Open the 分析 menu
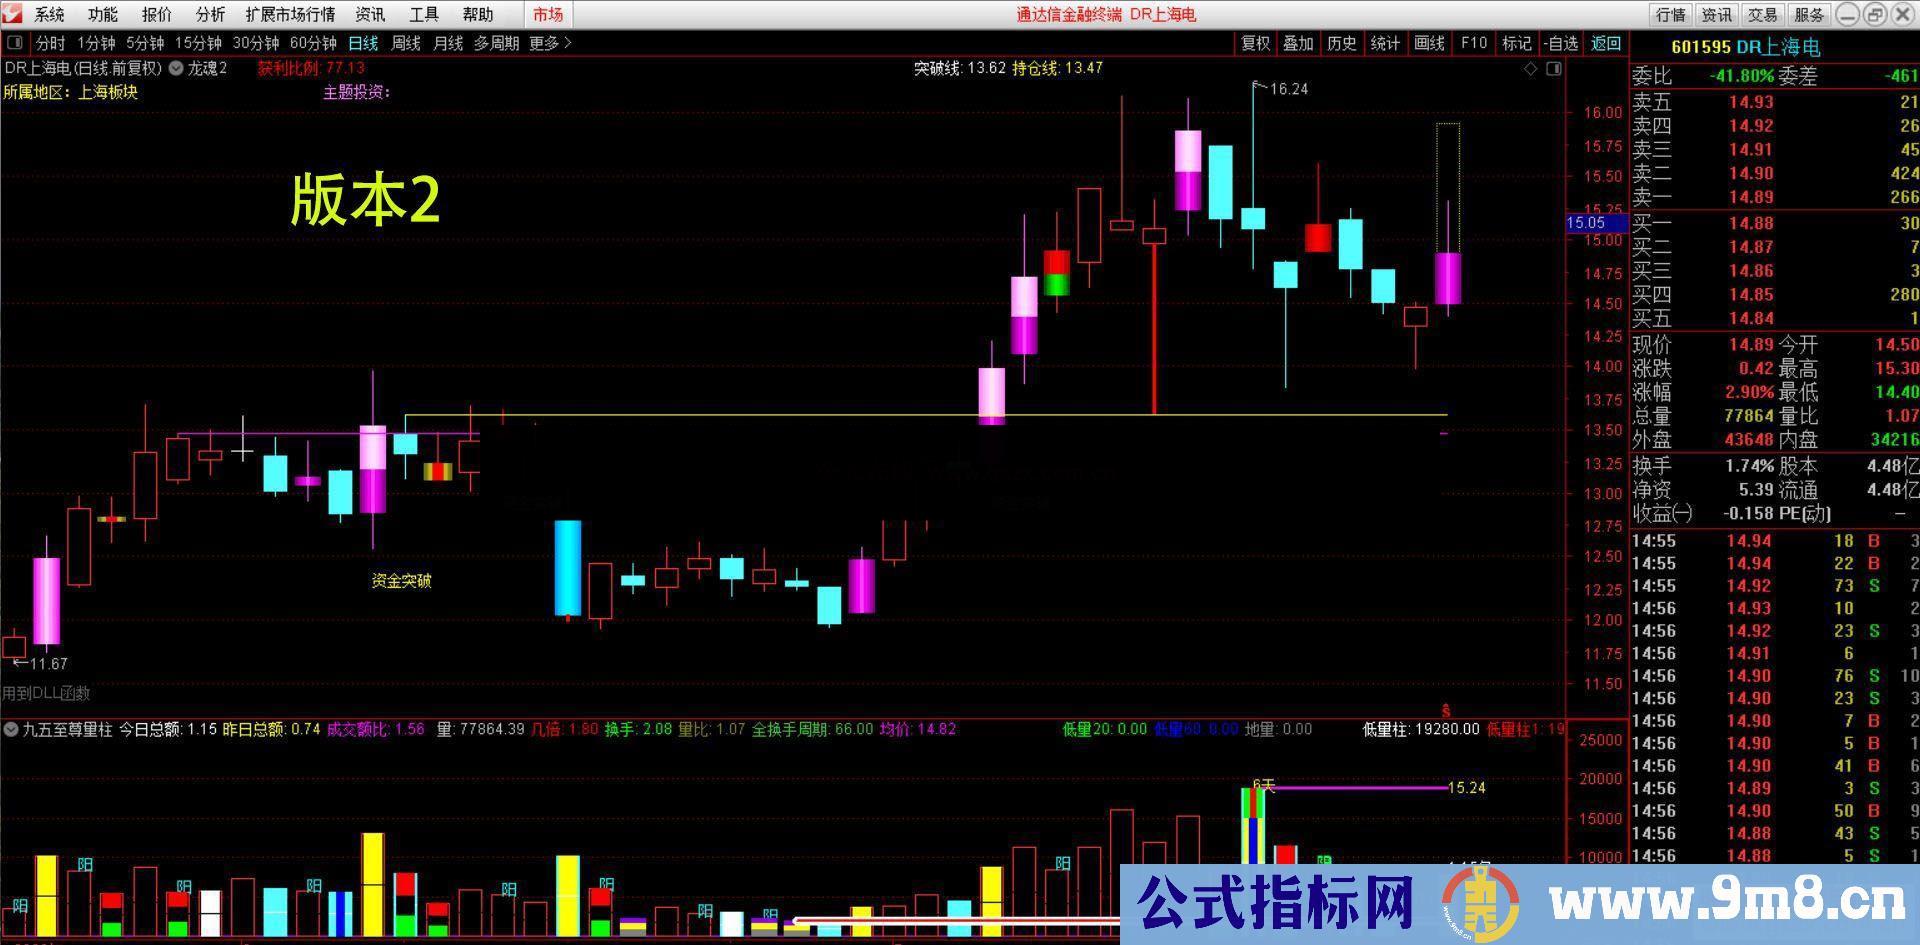The height and width of the screenshot is (945, 1920). 210,14
